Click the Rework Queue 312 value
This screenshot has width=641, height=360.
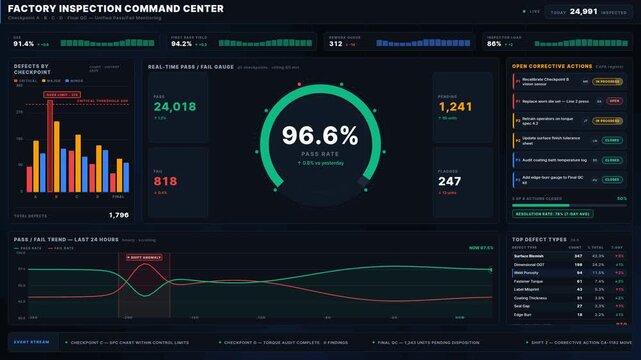click(336, 44)
